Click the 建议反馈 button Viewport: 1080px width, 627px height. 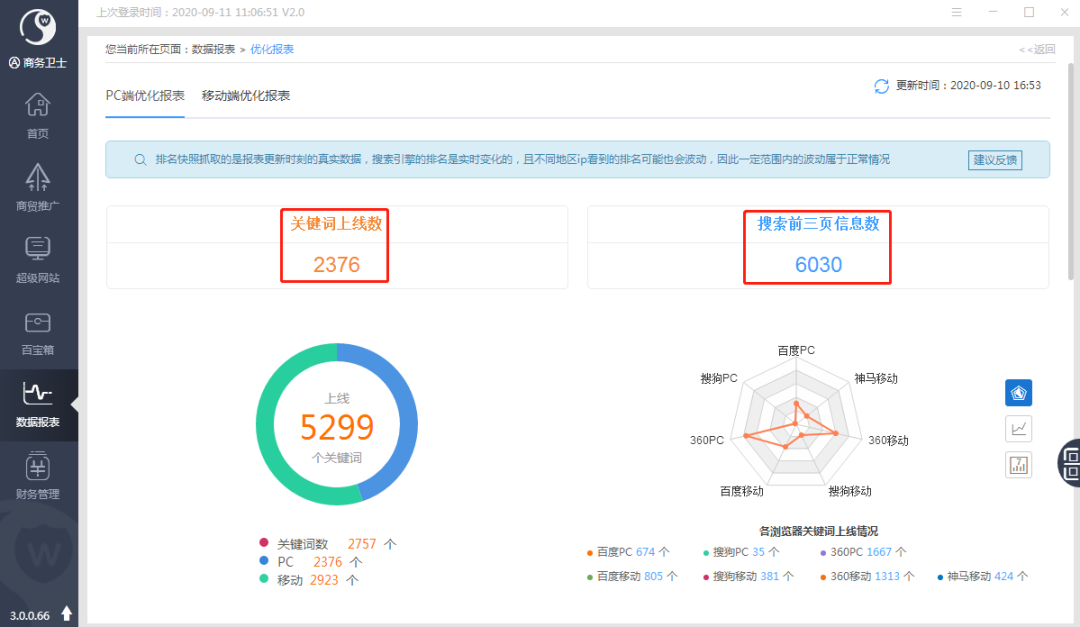point(995,160)
